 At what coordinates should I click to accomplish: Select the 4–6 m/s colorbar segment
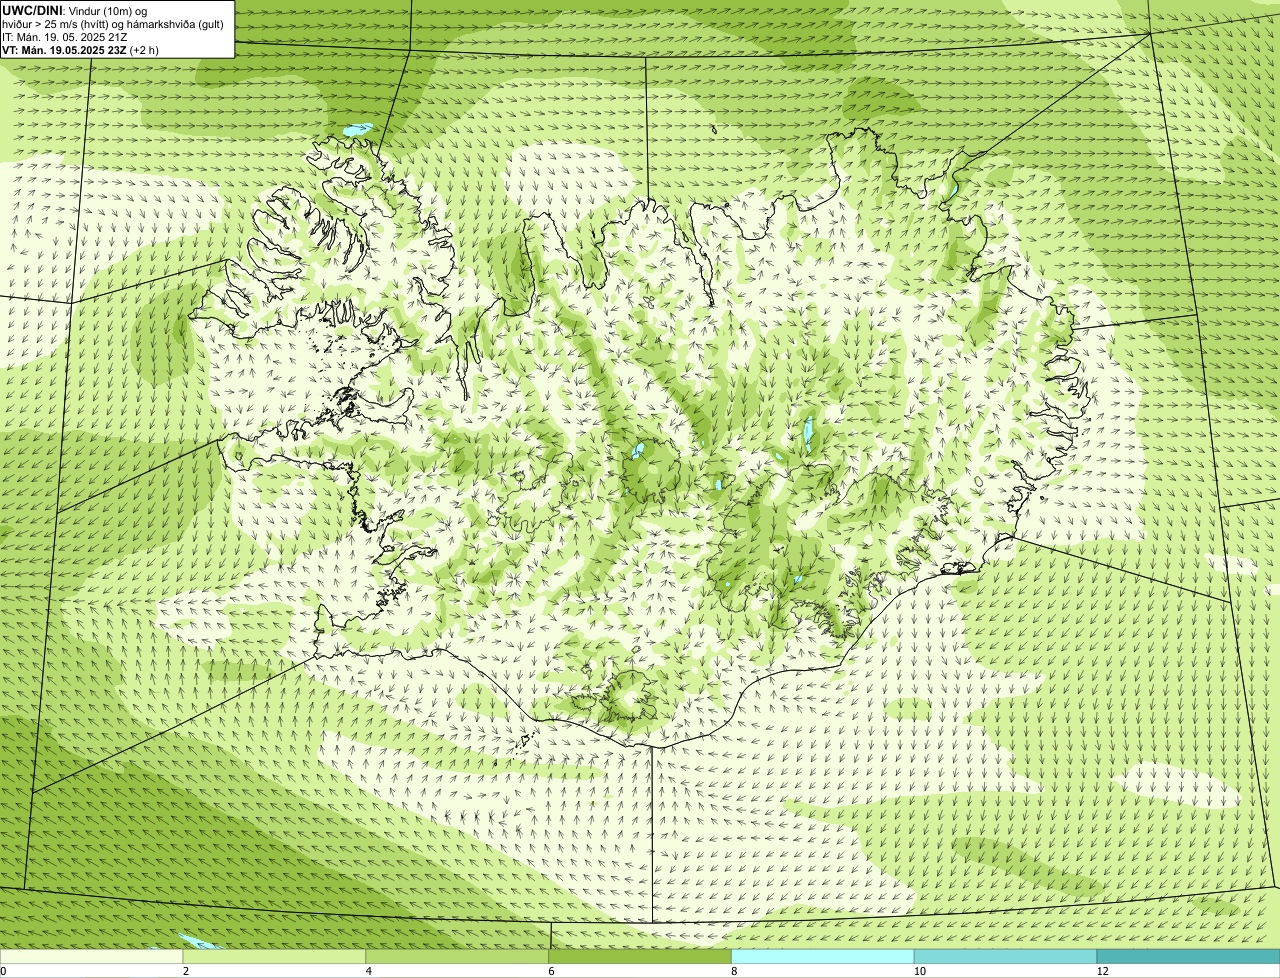(457, 957)
